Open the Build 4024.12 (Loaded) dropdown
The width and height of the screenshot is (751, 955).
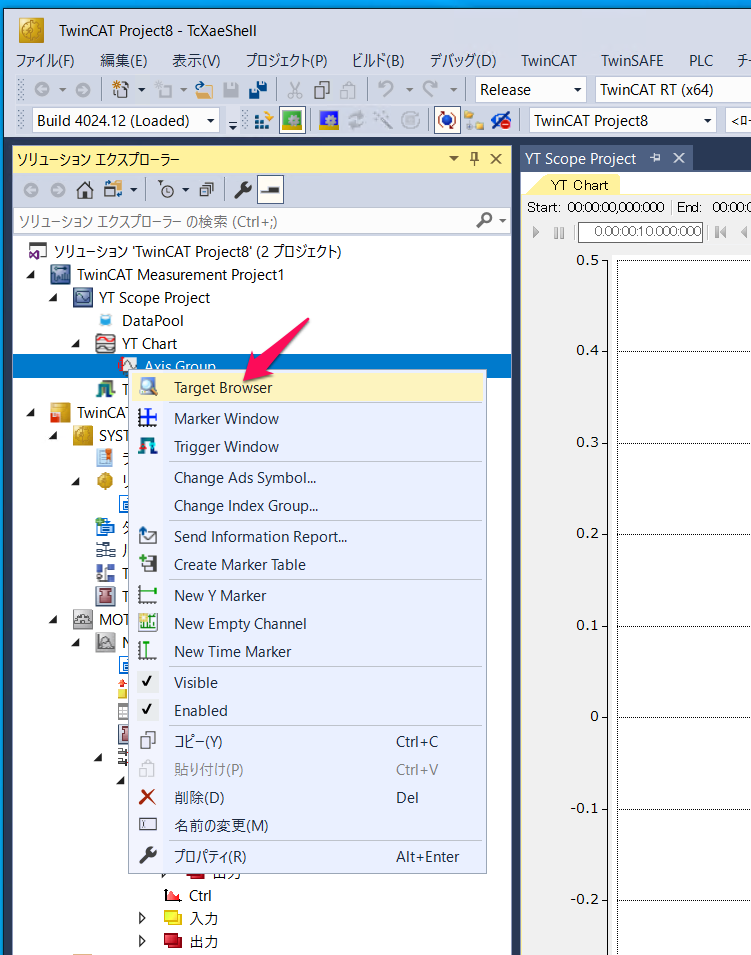click(125, 121)
